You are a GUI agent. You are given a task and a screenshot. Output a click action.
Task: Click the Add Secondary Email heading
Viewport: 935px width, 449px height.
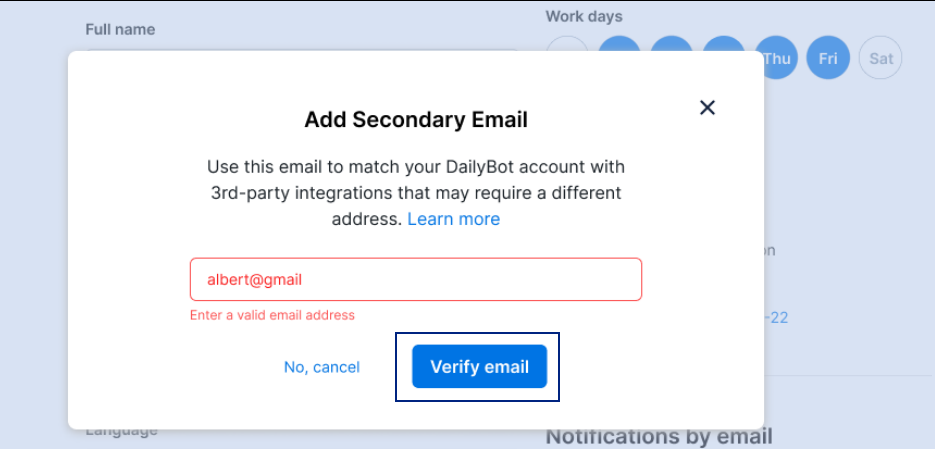coord(415,120)
